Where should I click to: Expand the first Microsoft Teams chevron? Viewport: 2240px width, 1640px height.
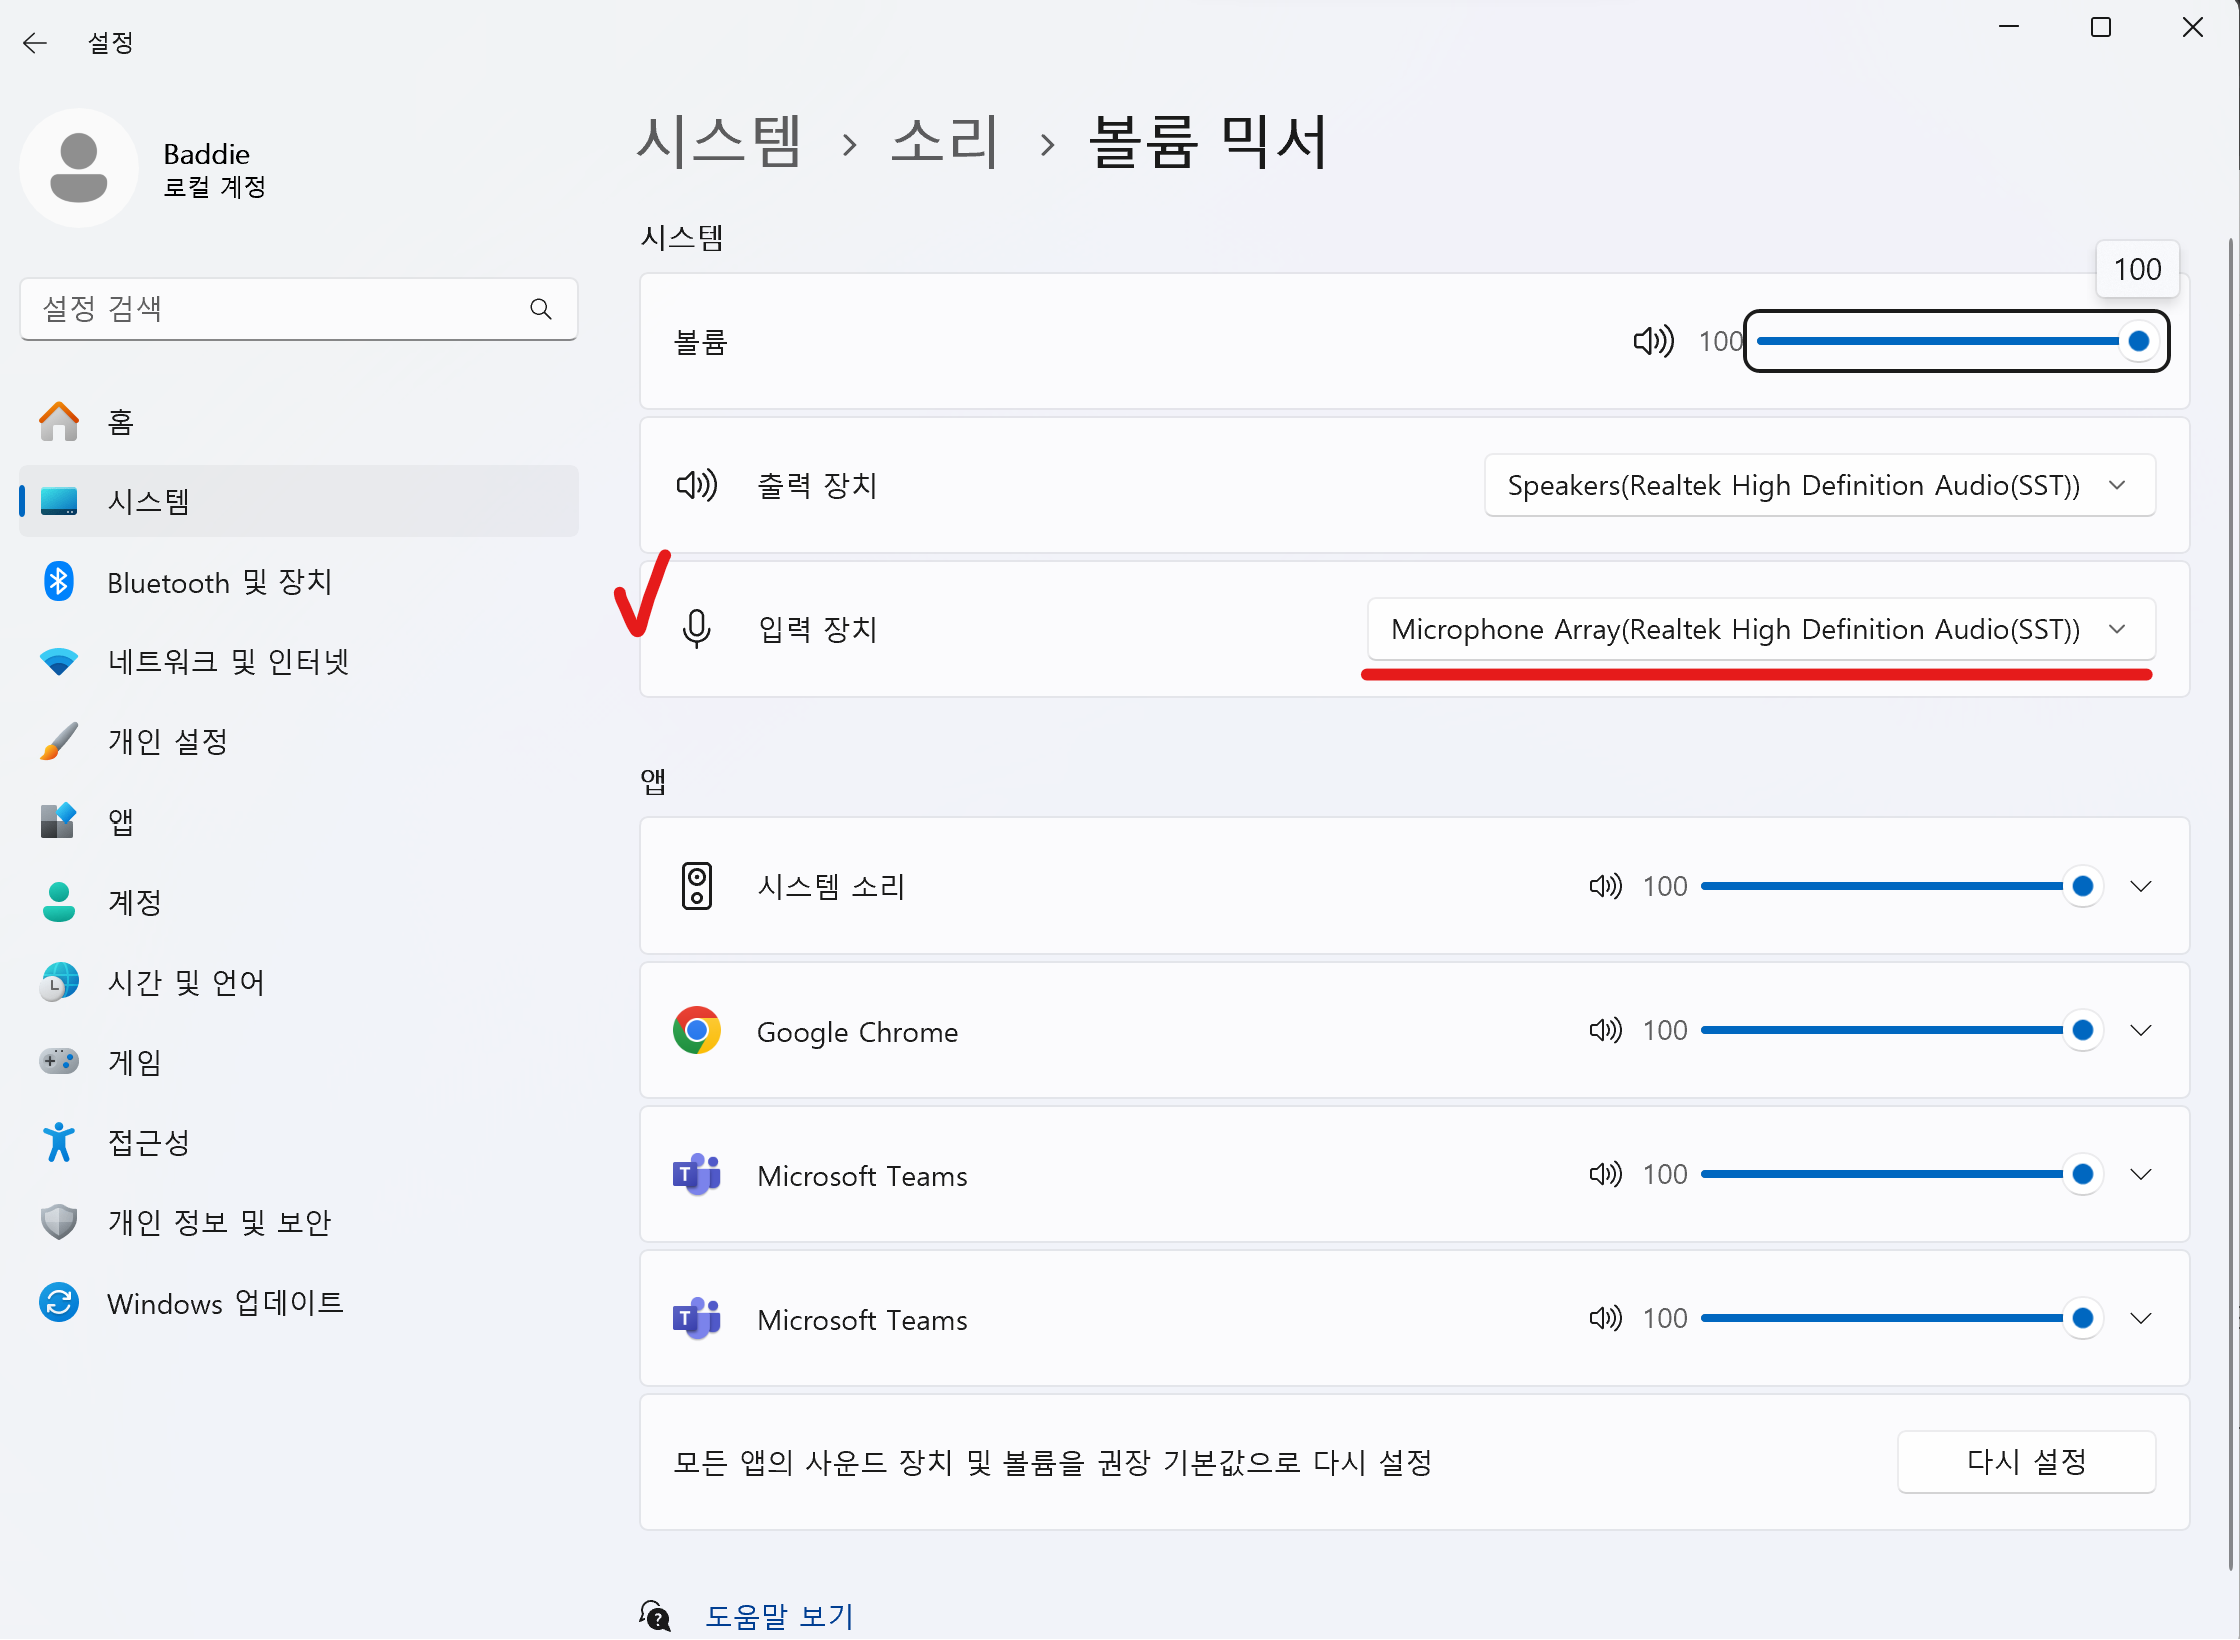(2140, 1174)
